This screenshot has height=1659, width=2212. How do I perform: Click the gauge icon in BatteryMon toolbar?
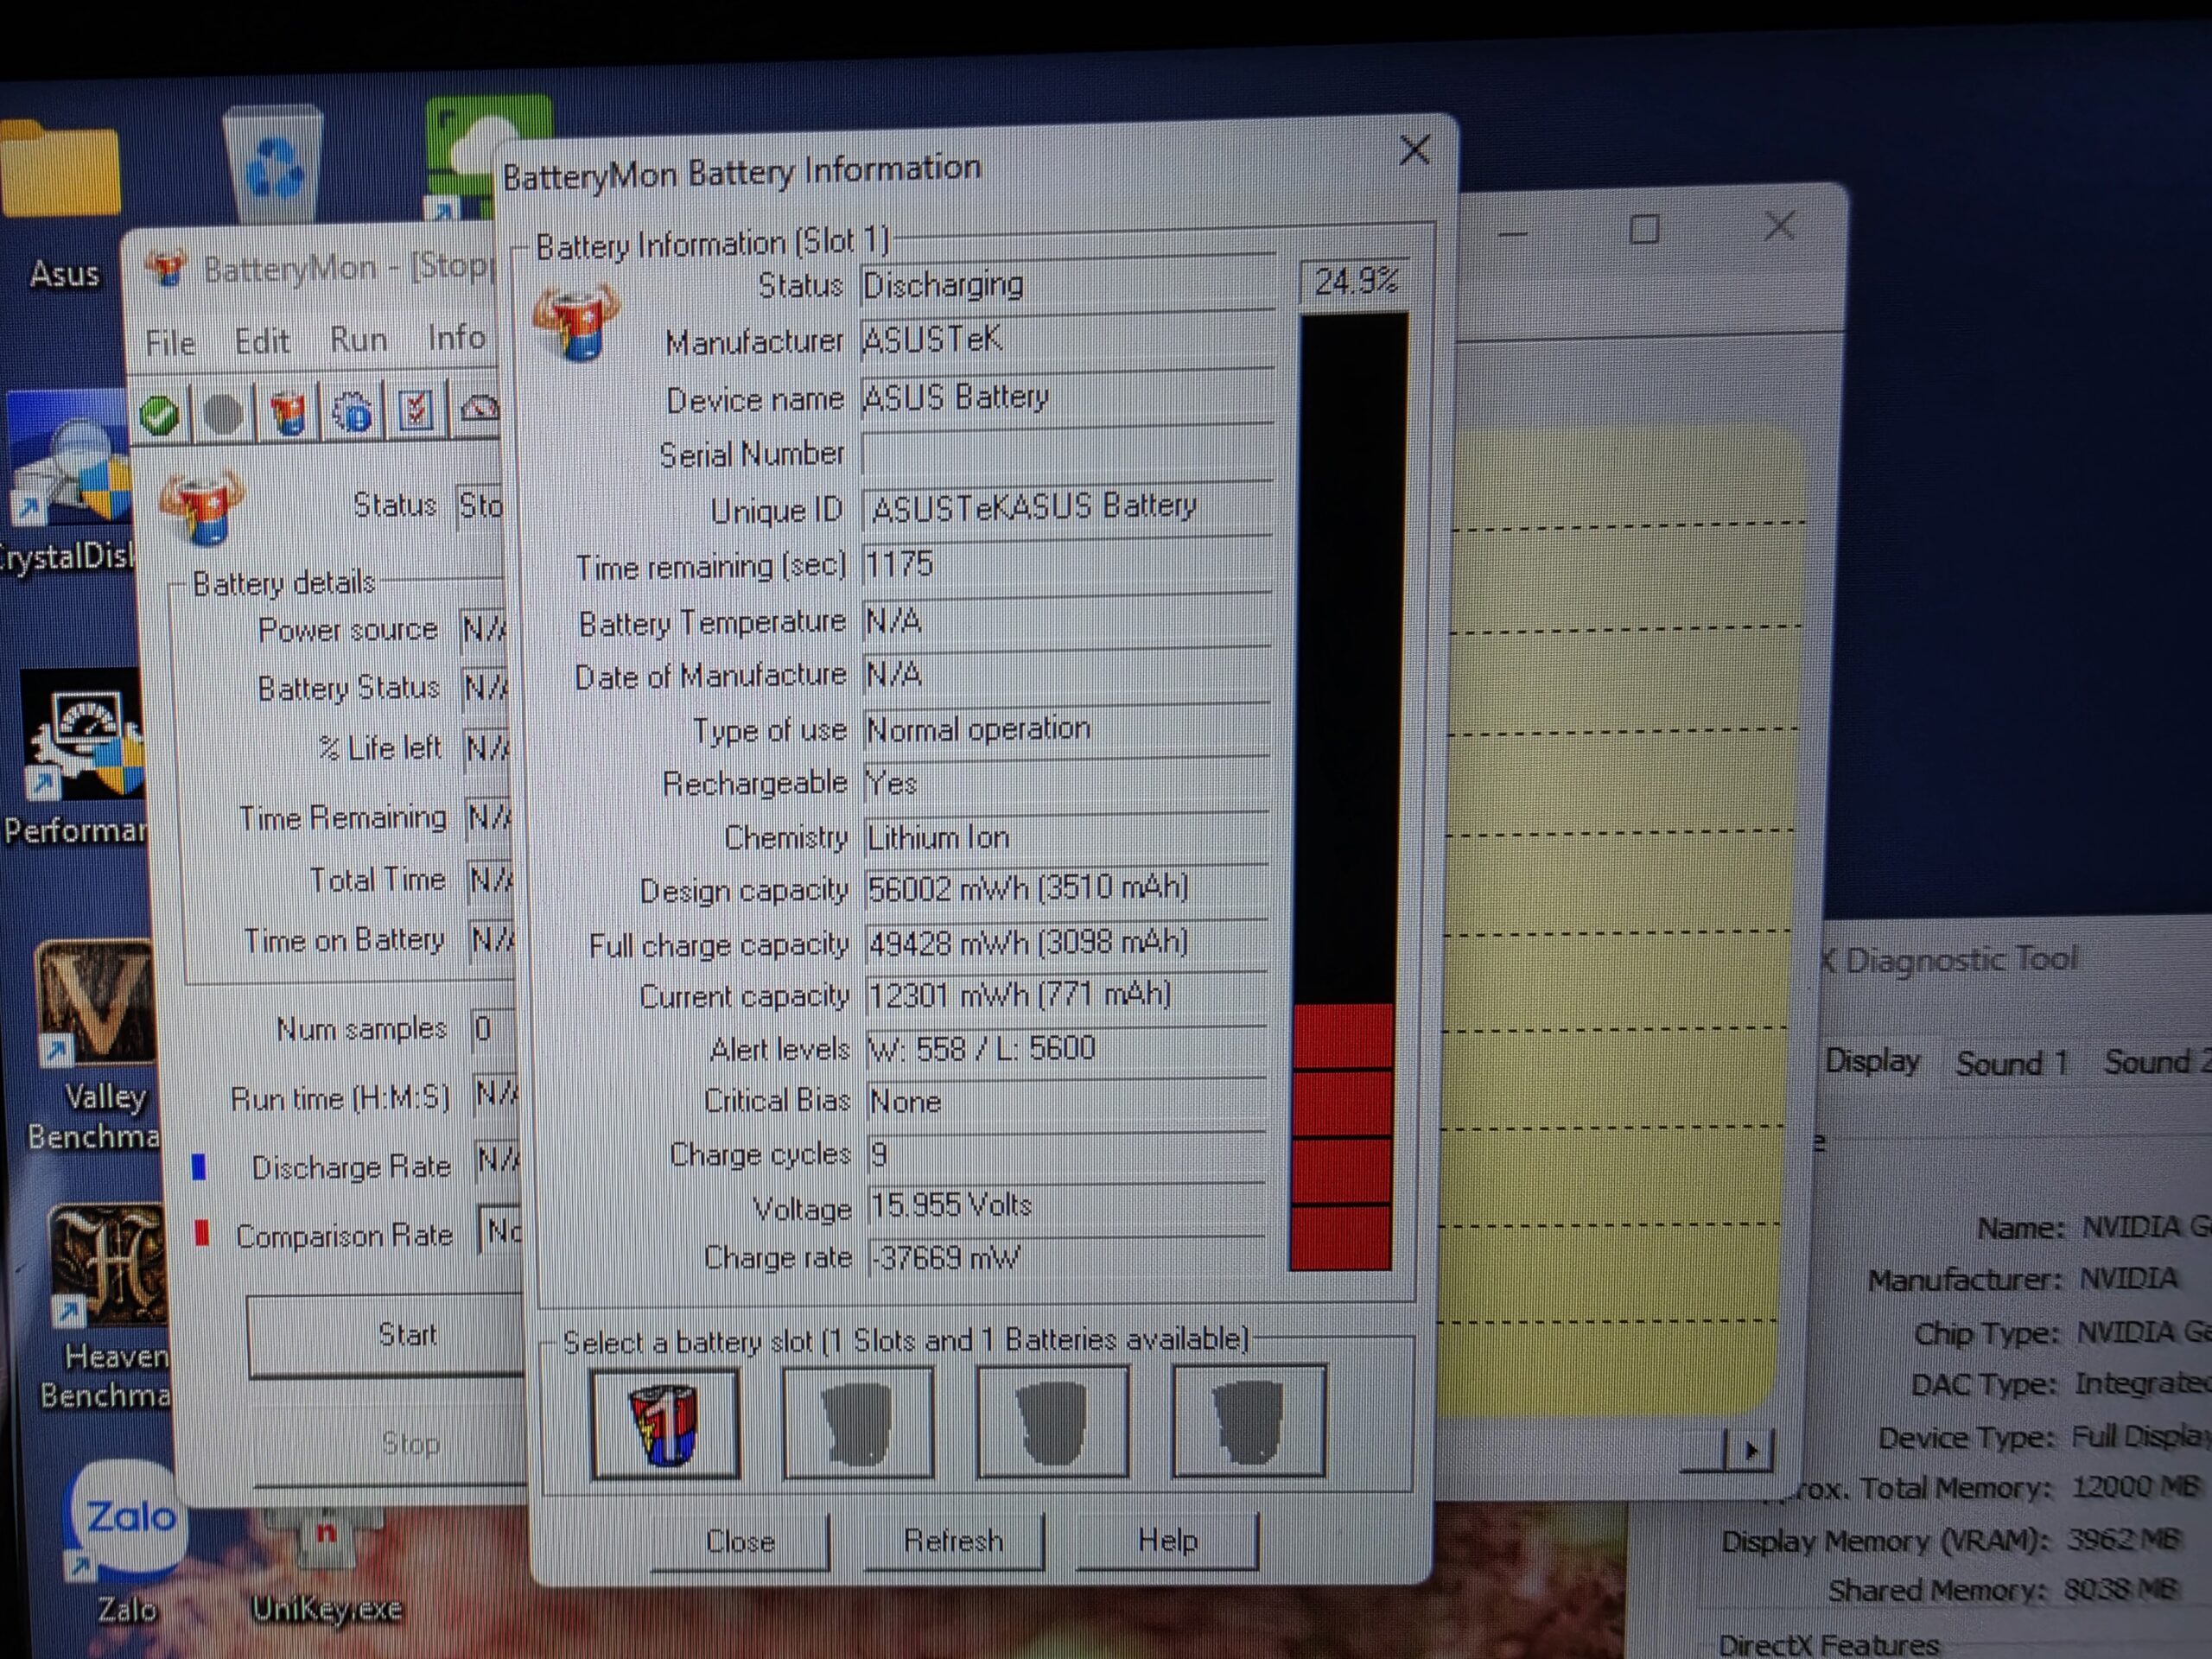[x=480, y=408]
